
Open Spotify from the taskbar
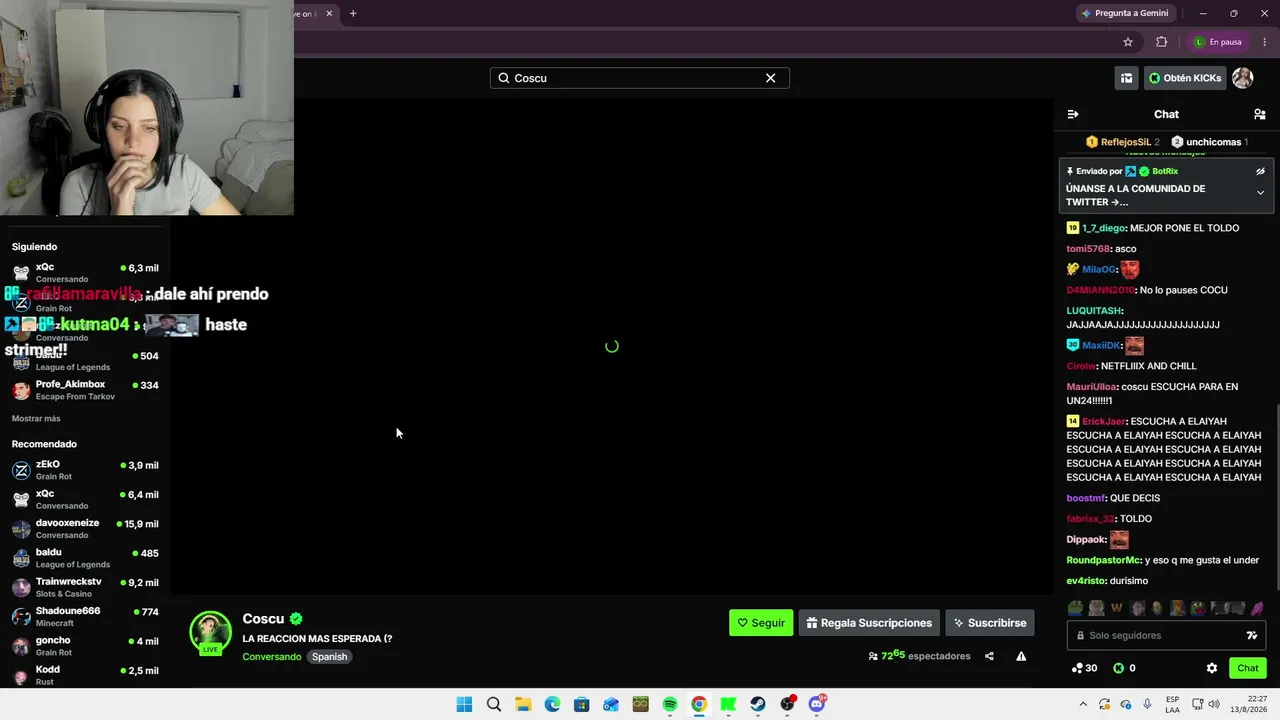point(670,704)
